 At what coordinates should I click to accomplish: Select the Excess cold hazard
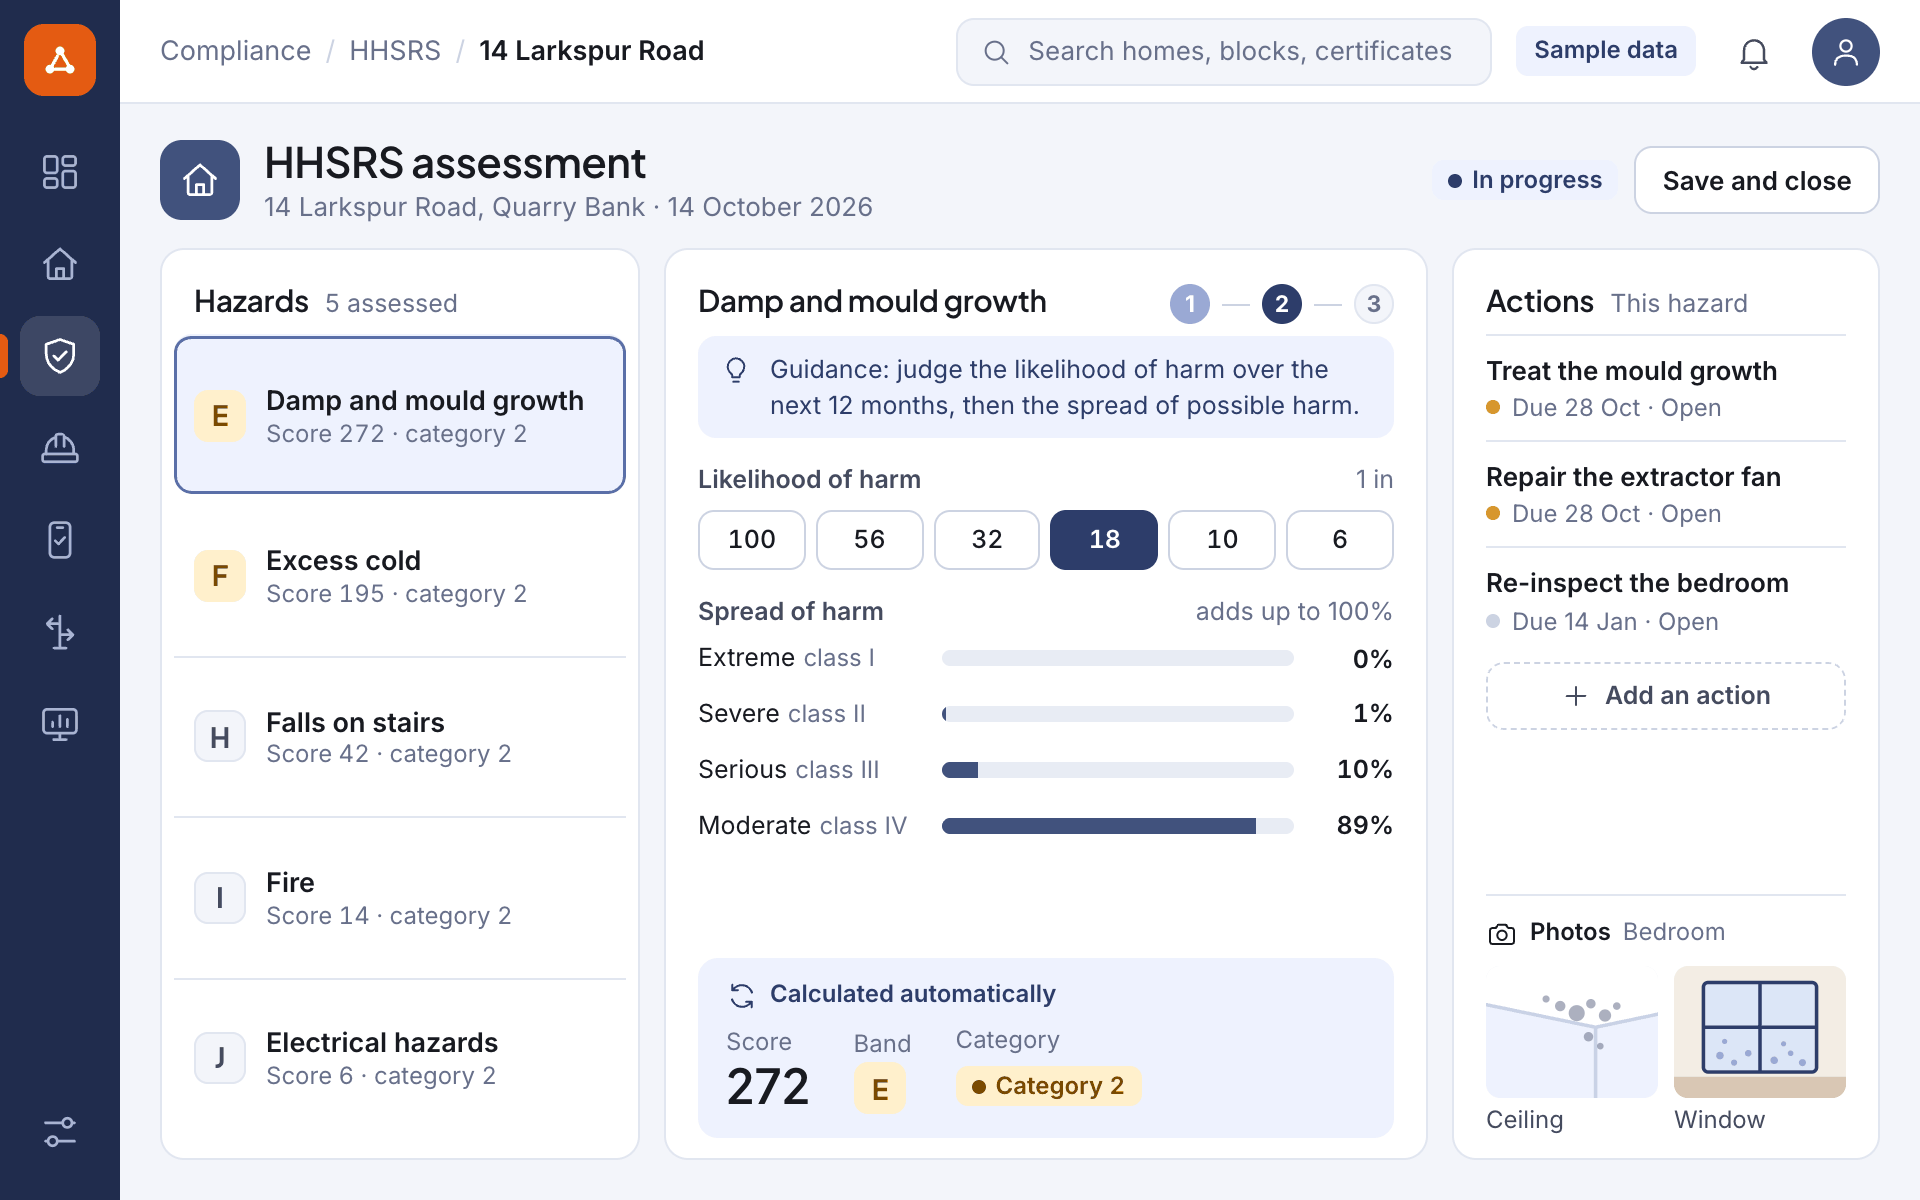[400, 576]
